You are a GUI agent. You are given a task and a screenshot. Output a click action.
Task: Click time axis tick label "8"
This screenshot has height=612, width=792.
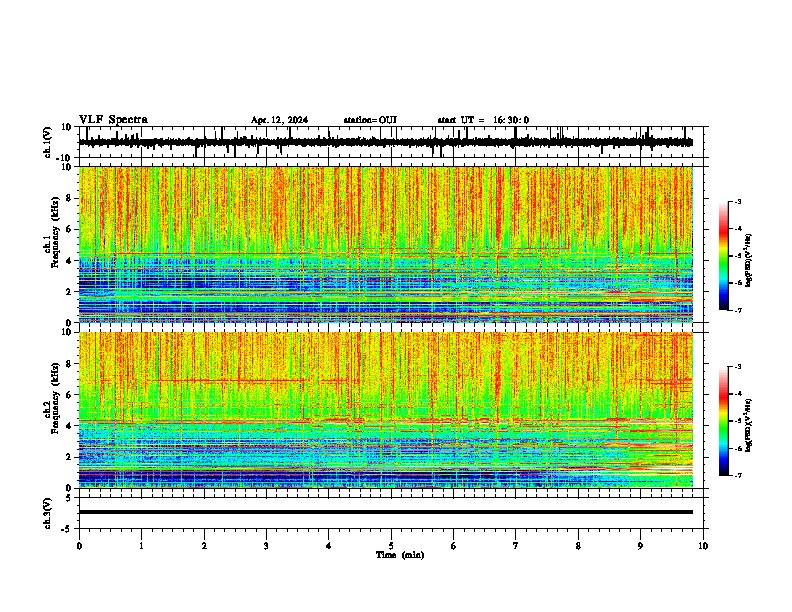tap(578, 546)
